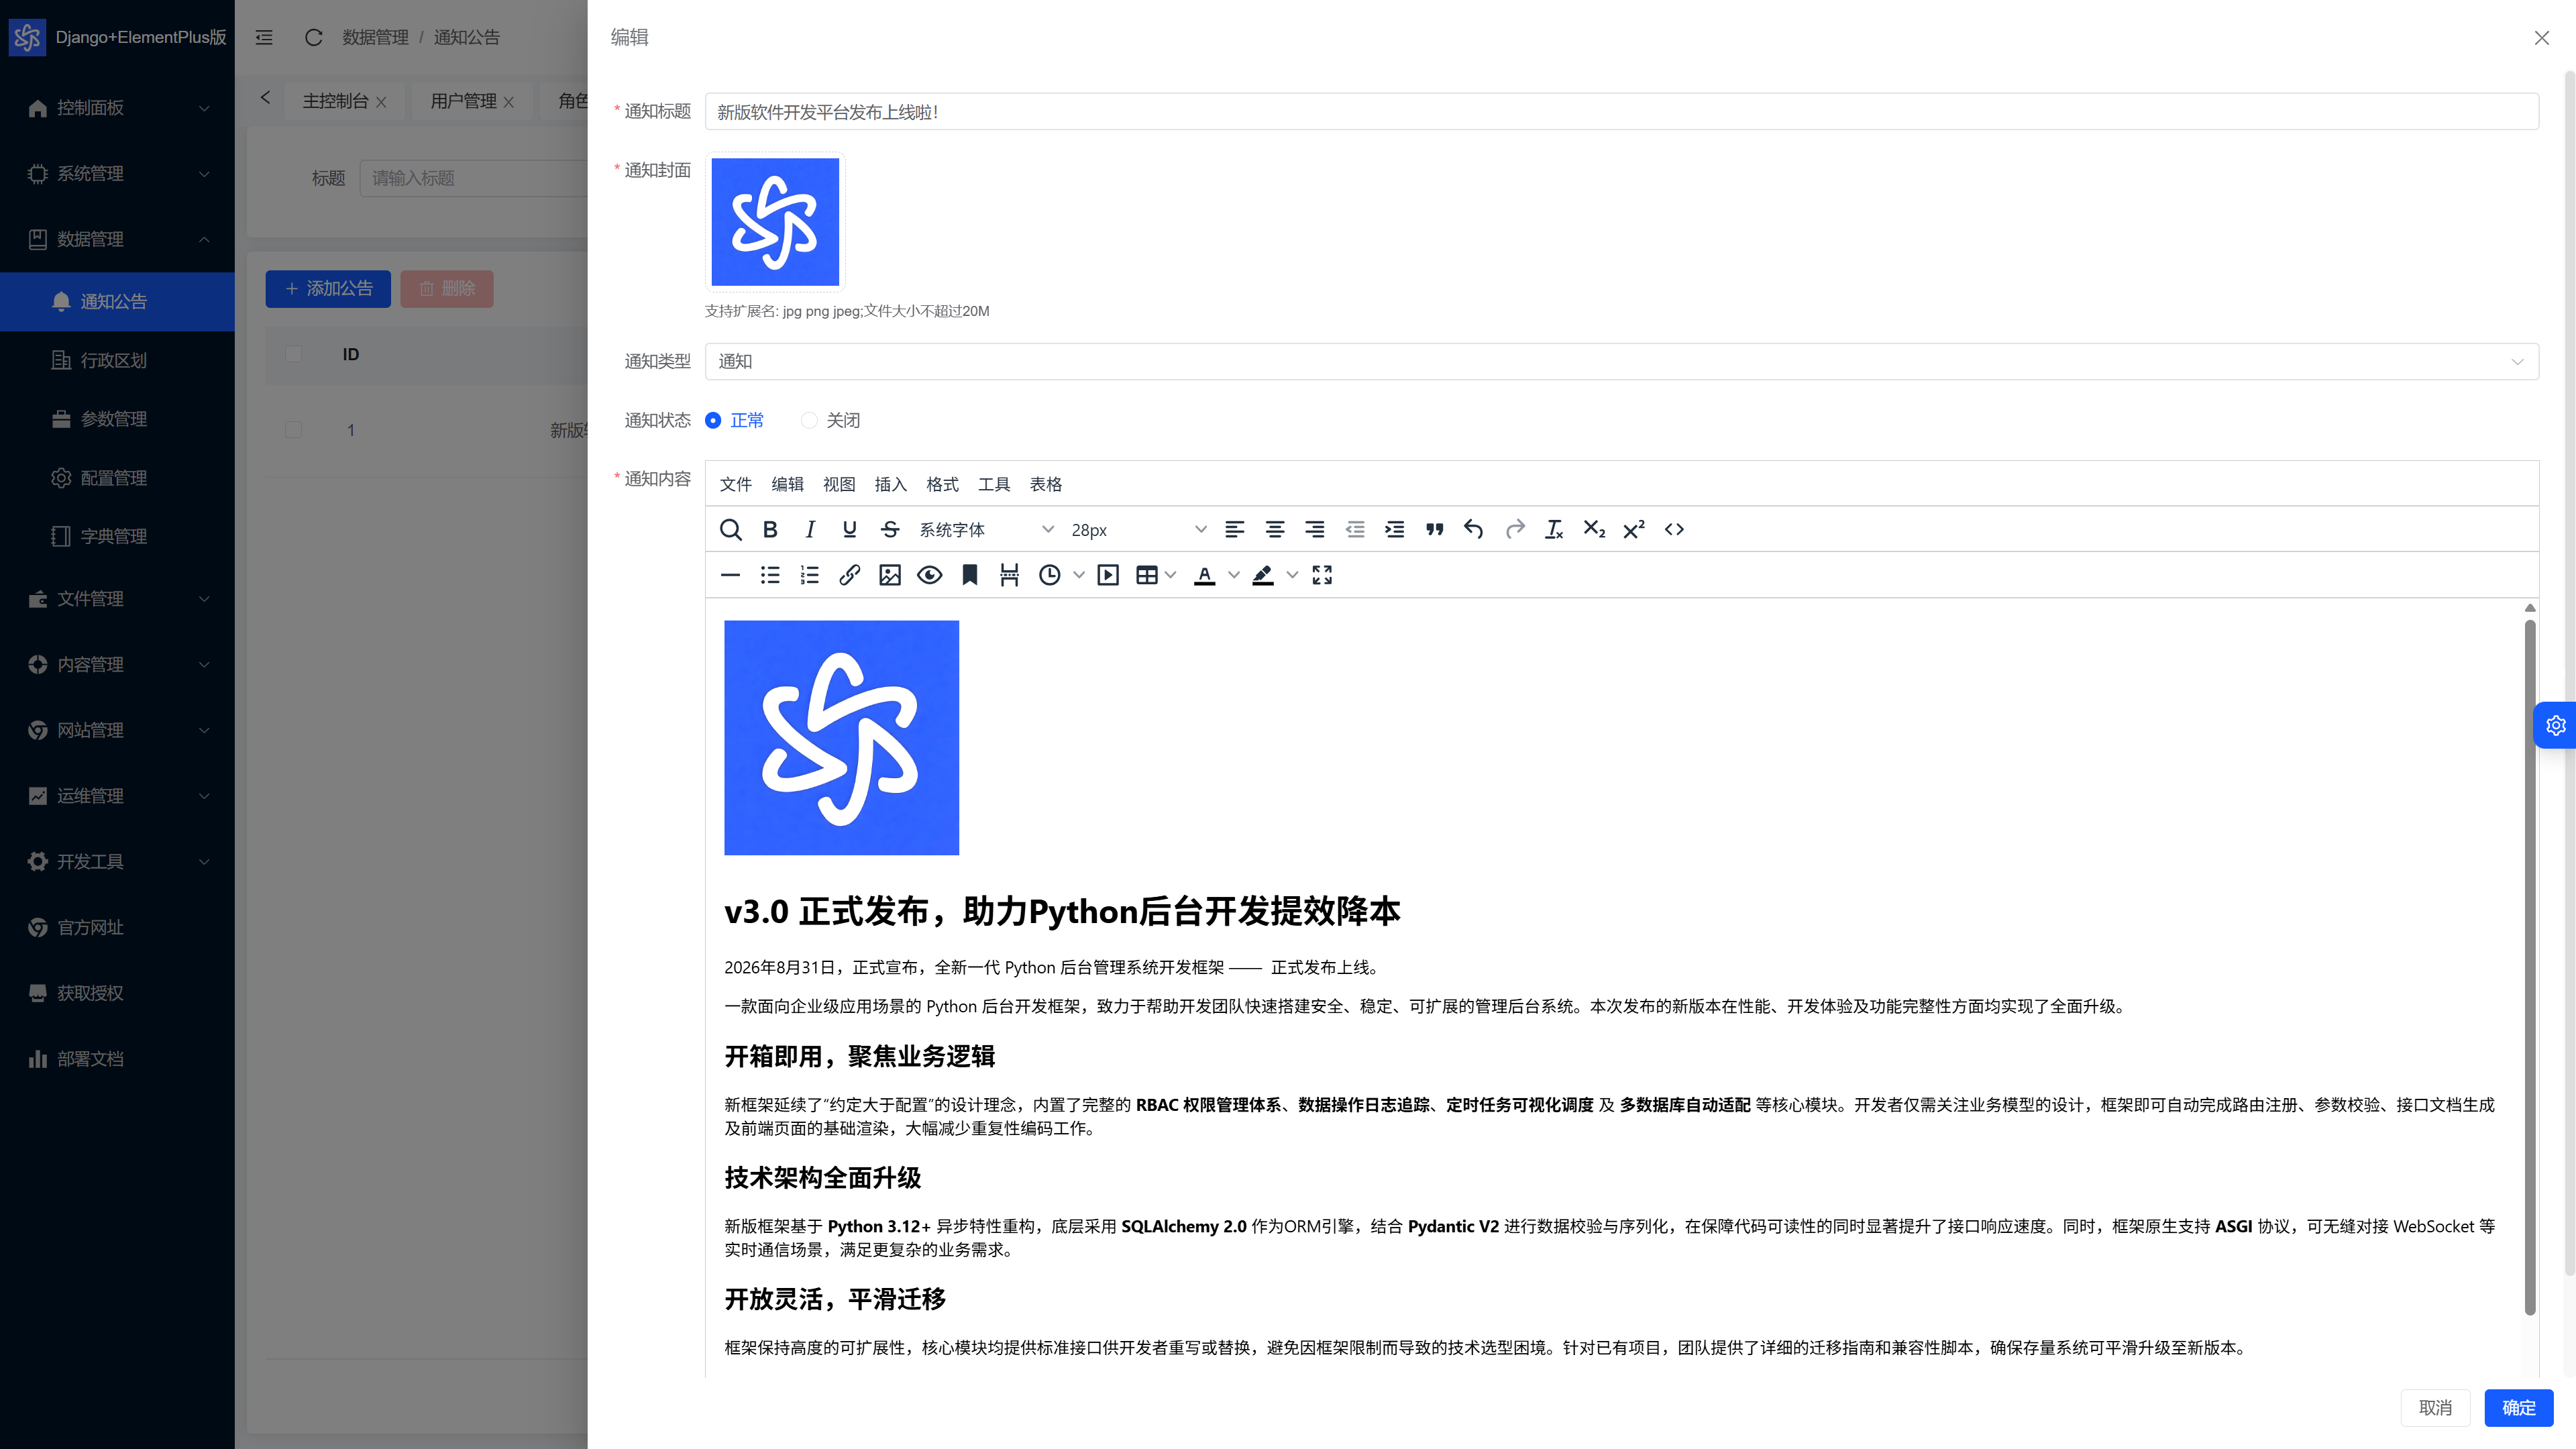Click 通知标题 input field
Image resolution: width=2576 pixels, height=1449 pixels.
tap(1621, 111)
